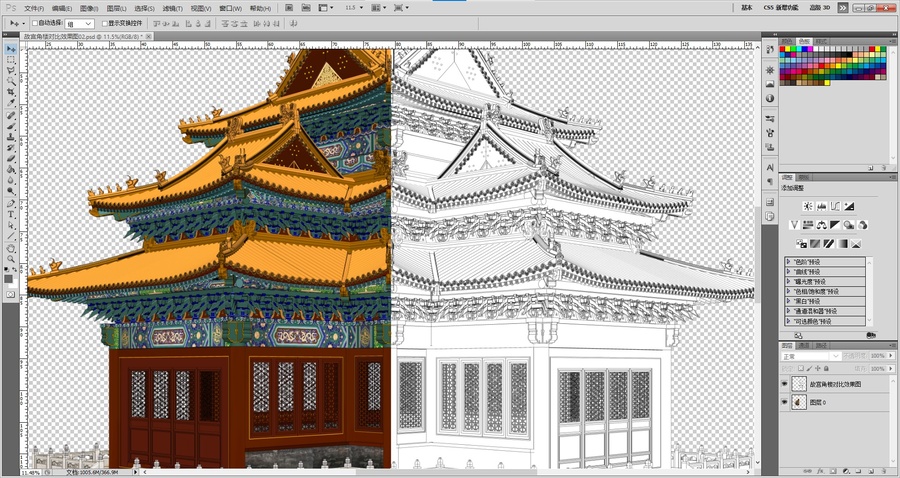Click the Exposure adjustment icon
Screen dimensions: 900x478
coord(849,206)
